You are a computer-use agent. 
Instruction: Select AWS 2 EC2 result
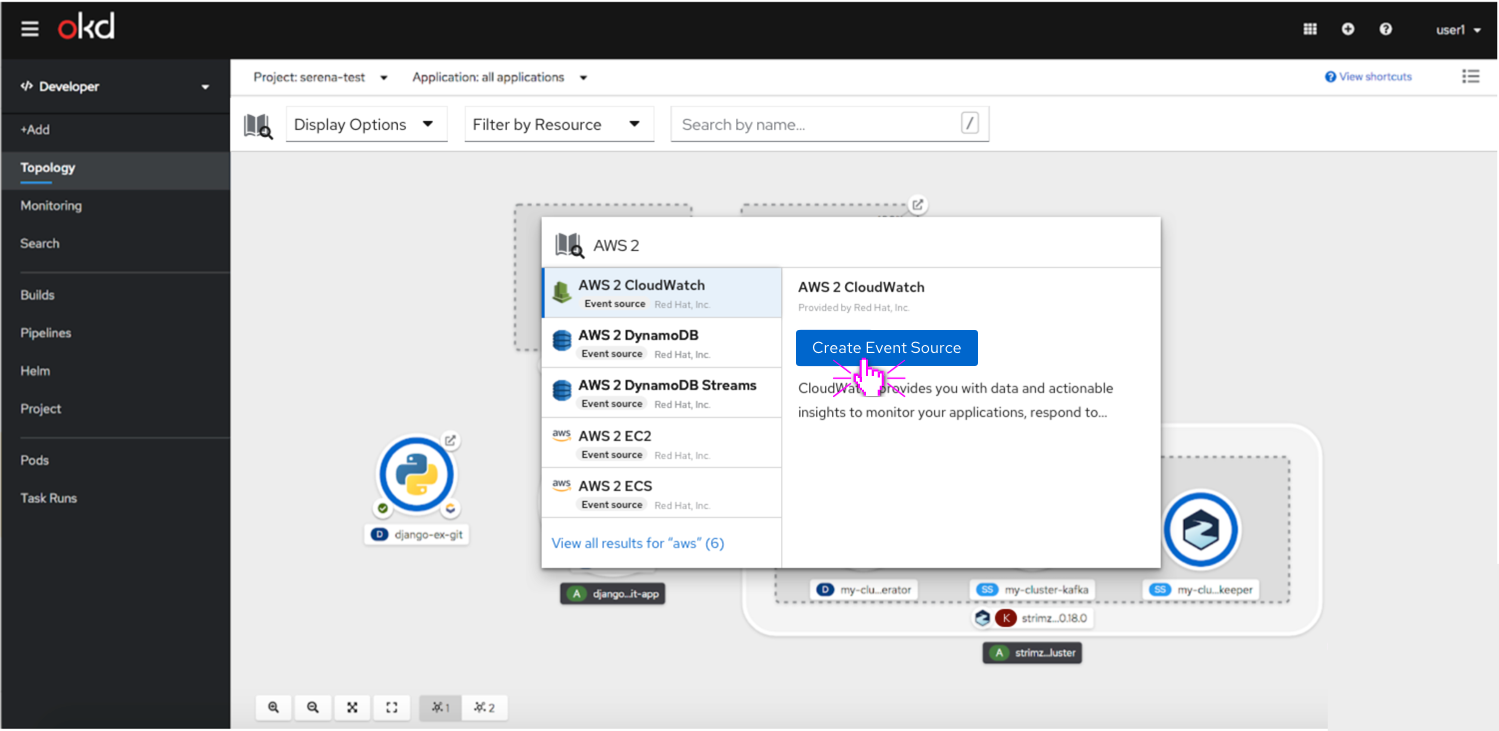click(661, 443)
